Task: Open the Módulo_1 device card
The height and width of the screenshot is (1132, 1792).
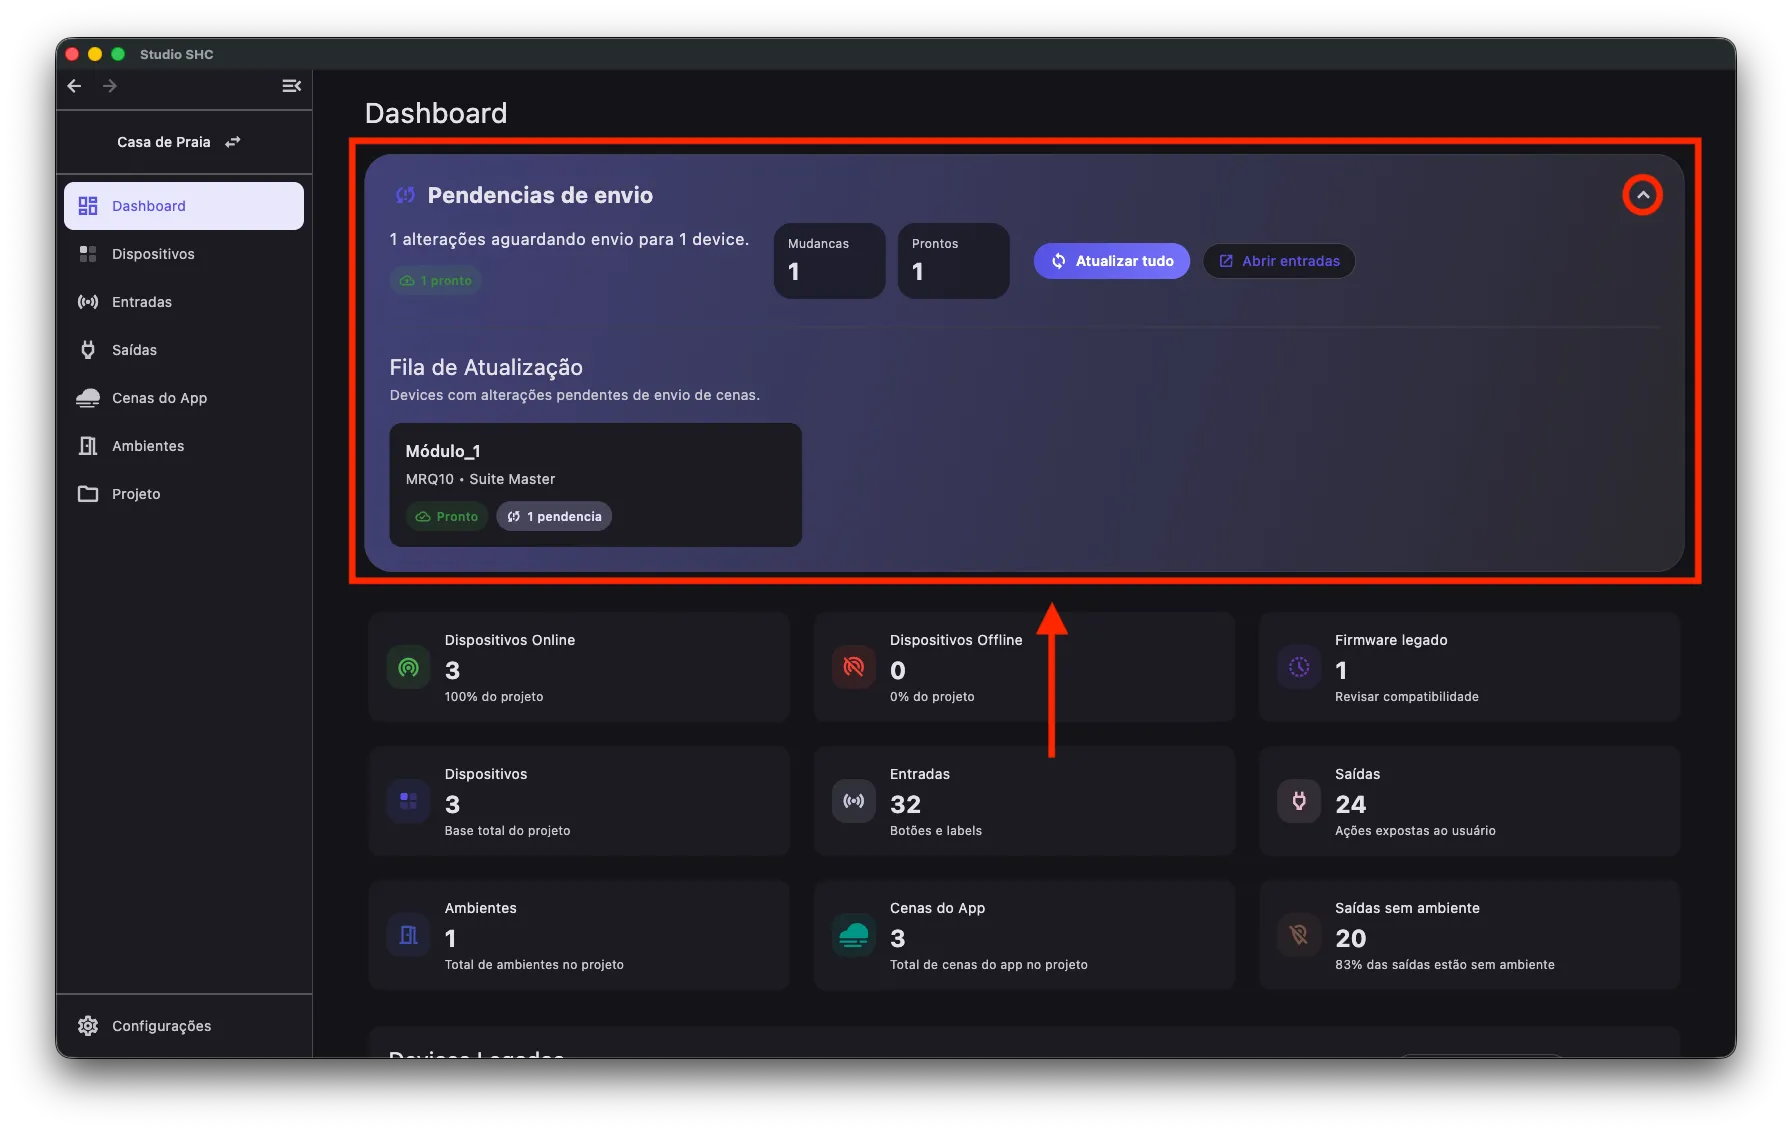Action: pos(595,485)
